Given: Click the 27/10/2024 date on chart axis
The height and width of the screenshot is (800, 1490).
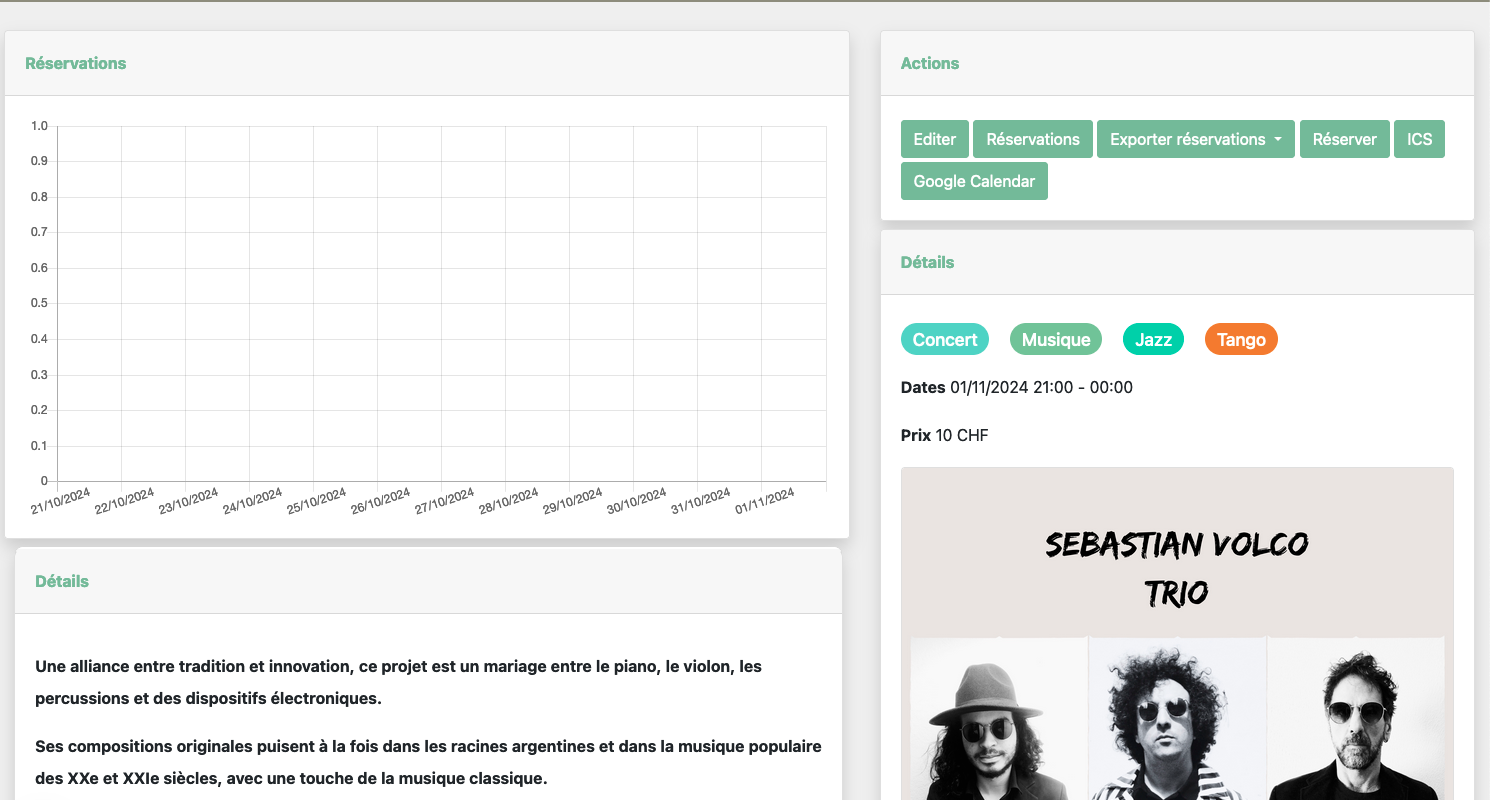Looking at the screenshot, I should (x=445, y=501).
